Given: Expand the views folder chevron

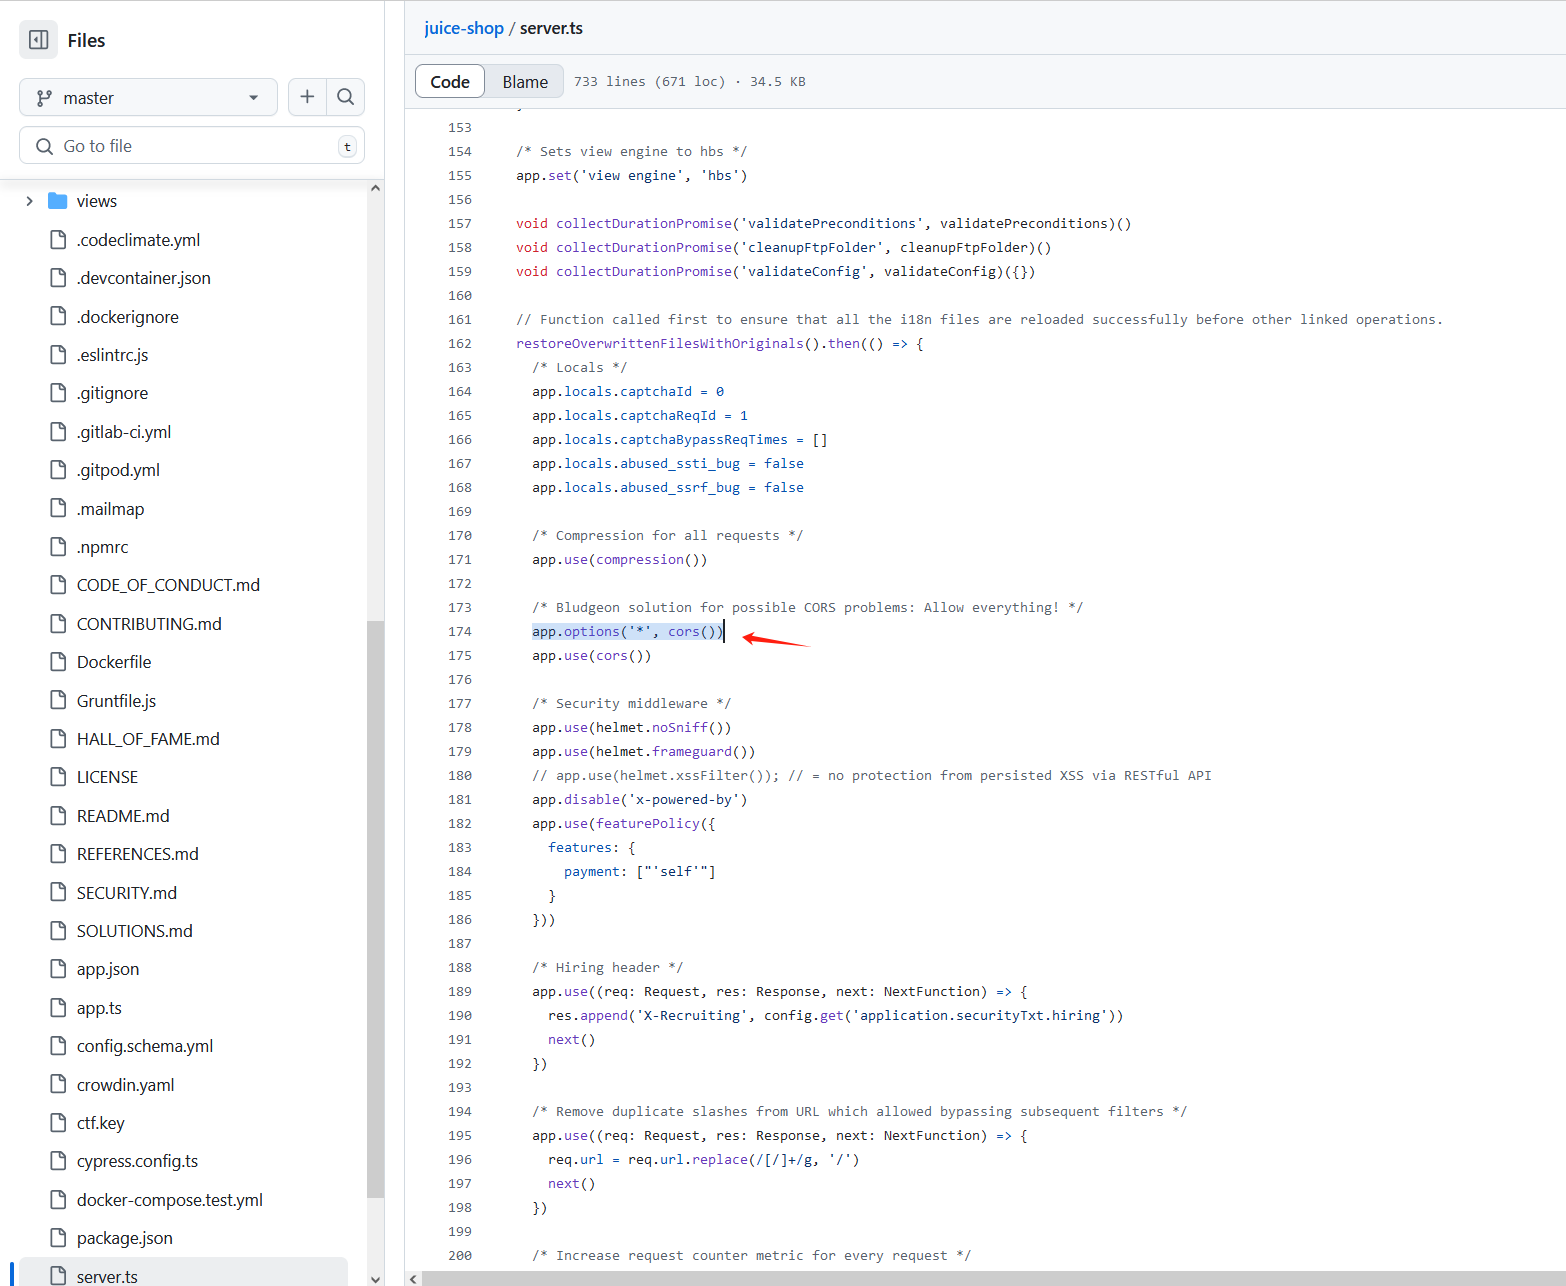Looking at the screenshot, I should (29, 201).
